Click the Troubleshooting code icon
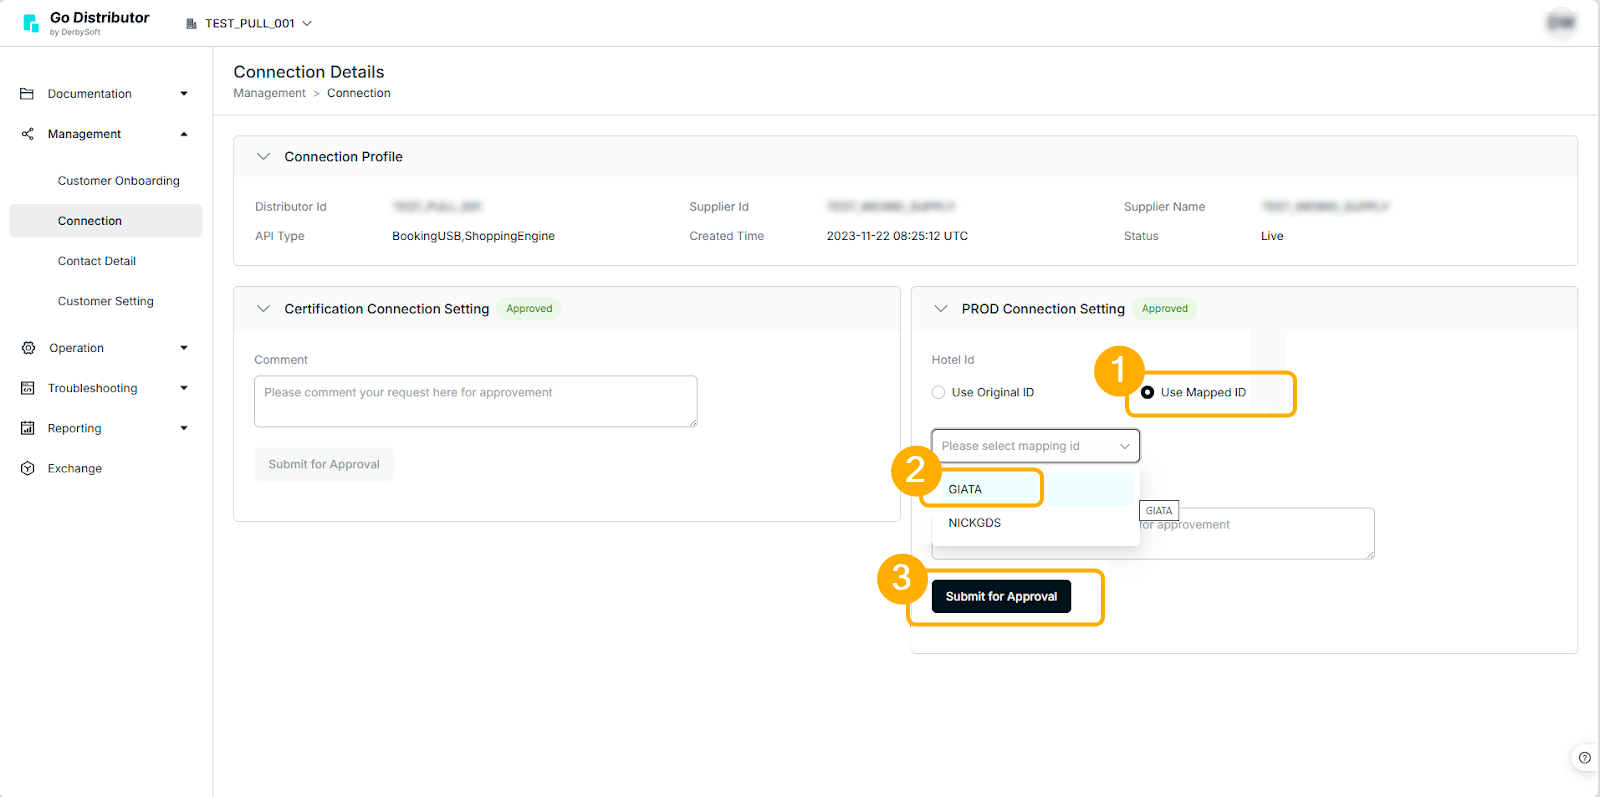 point(27,388)
